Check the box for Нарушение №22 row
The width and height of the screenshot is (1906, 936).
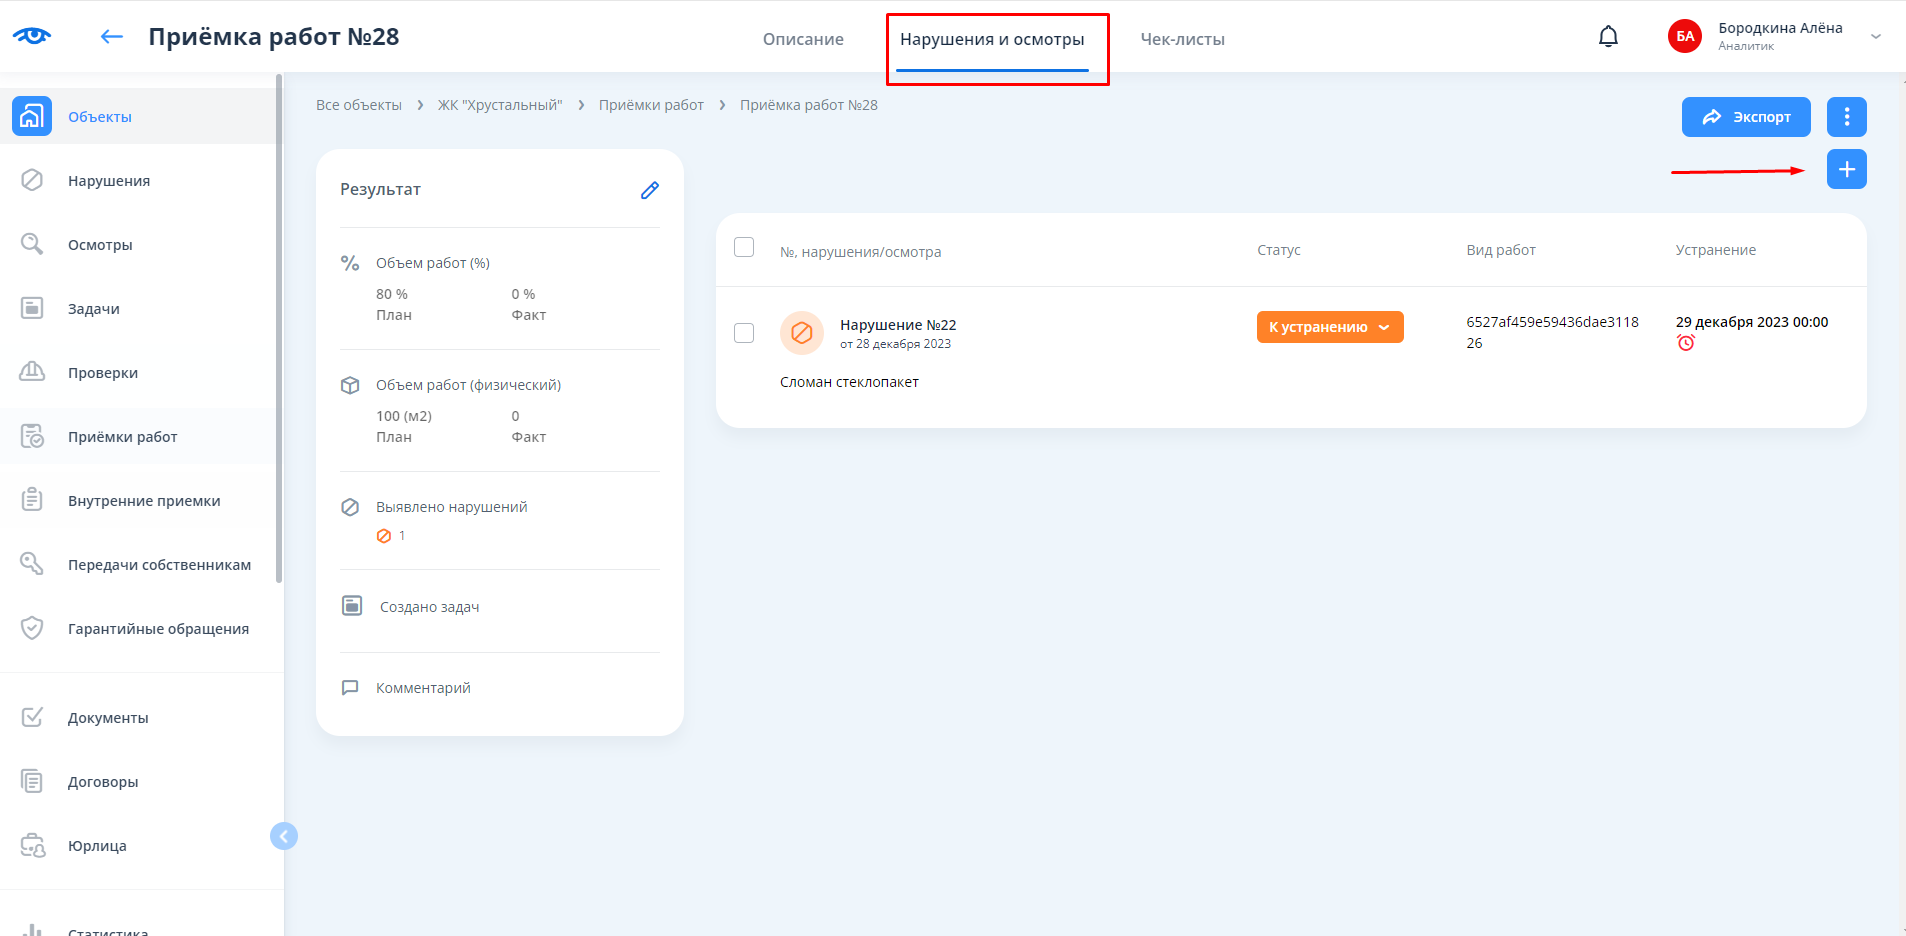pos(744,333)
